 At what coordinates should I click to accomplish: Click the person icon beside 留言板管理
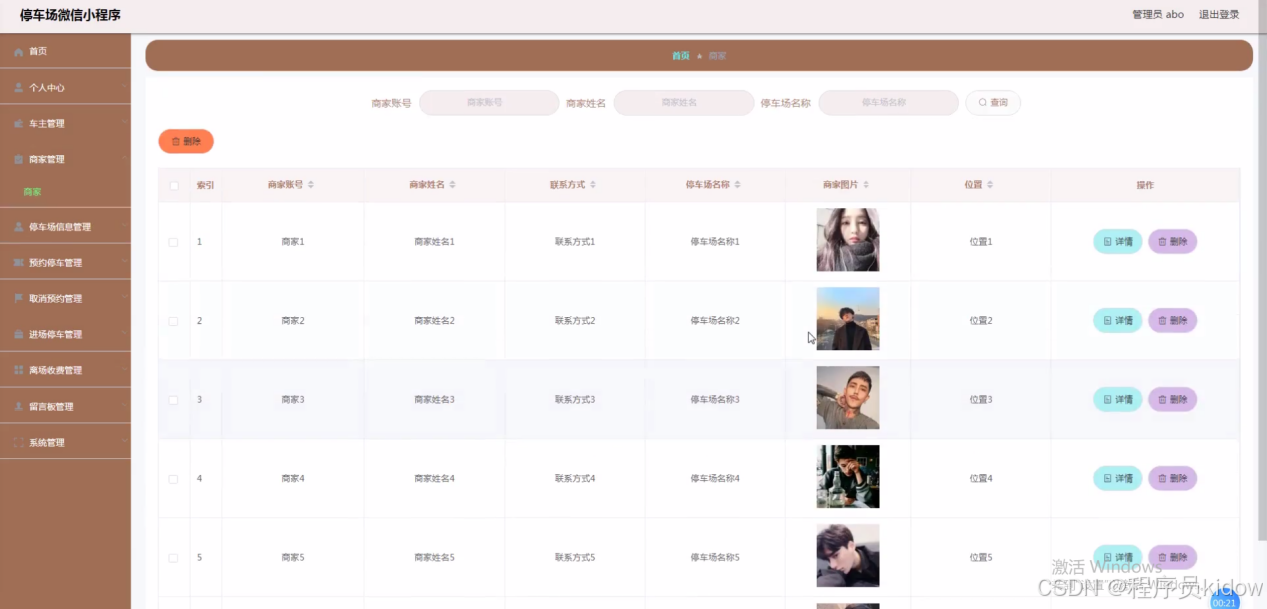pyautogui.click(x=19, y=406)
